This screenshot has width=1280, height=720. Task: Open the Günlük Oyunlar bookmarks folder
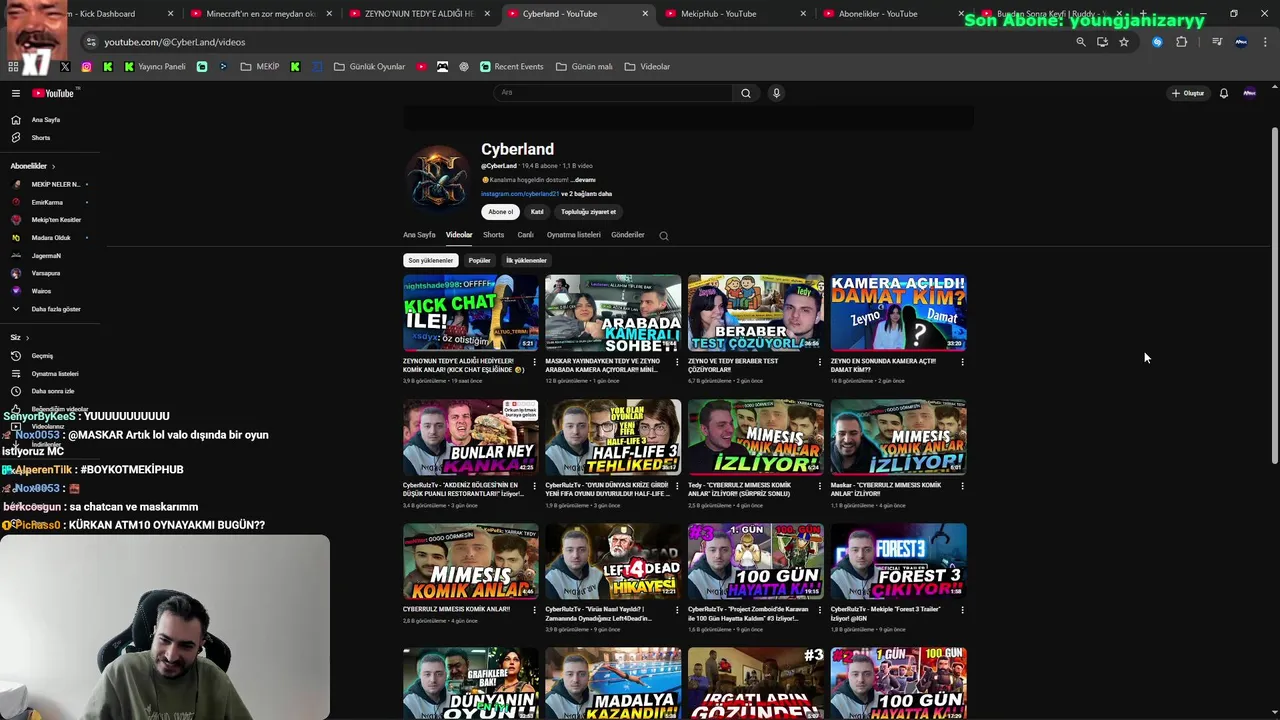point(369,67)
